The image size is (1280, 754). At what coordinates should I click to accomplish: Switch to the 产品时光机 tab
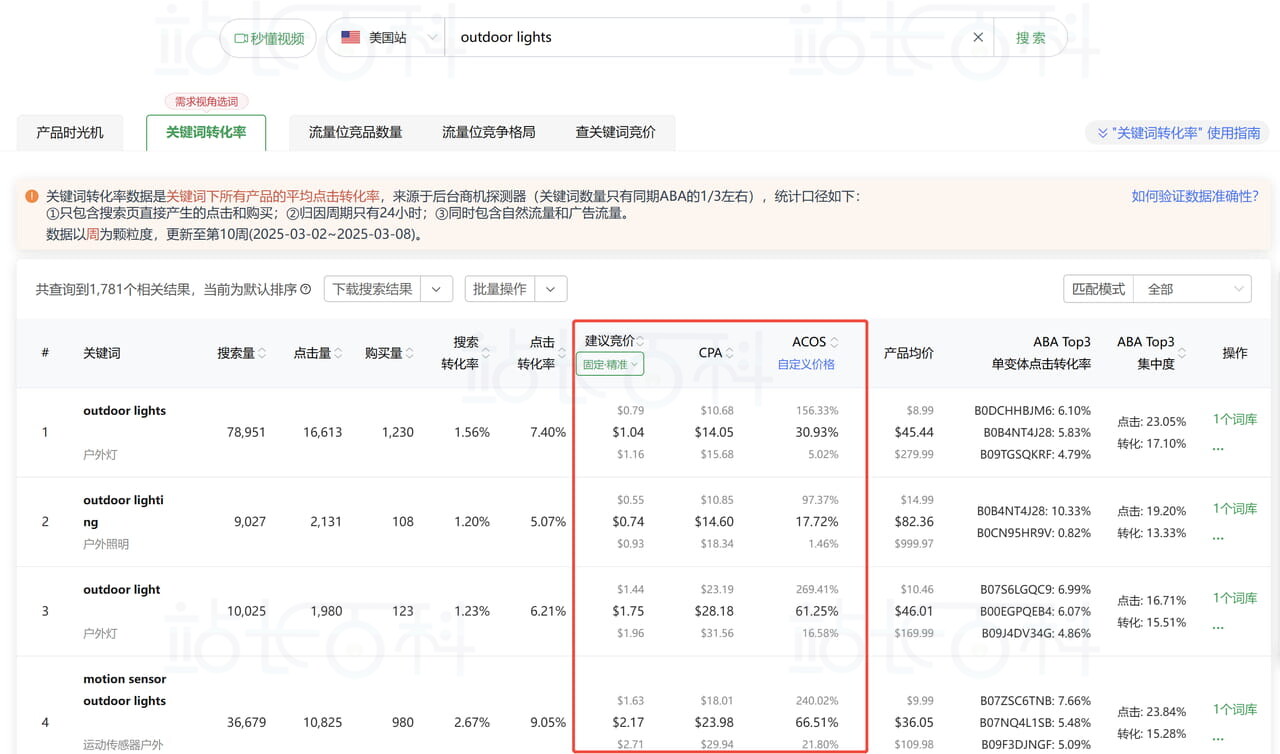pyautogui.click(x=70, y=132)
